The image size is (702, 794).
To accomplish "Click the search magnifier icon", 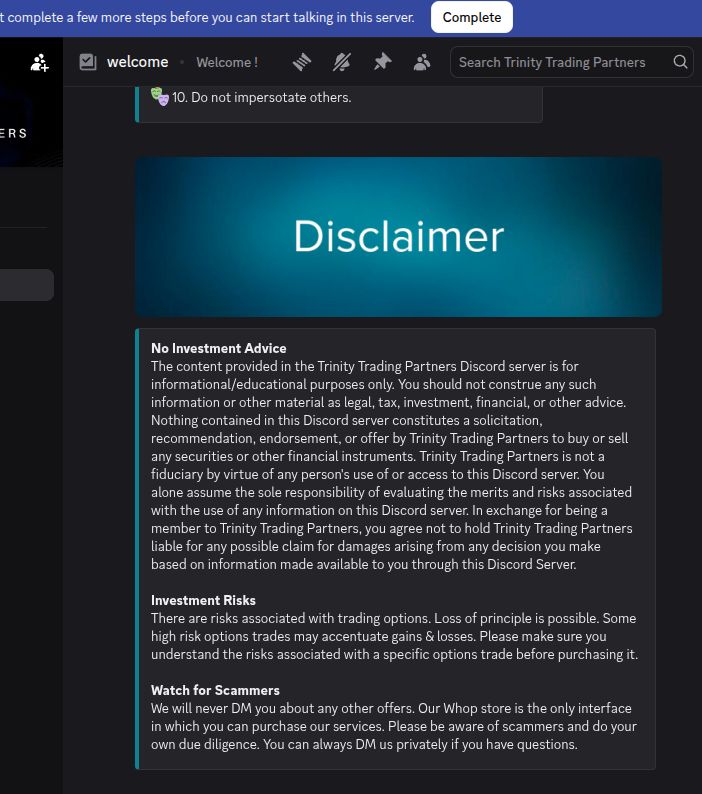I will (x=680, y=62).
